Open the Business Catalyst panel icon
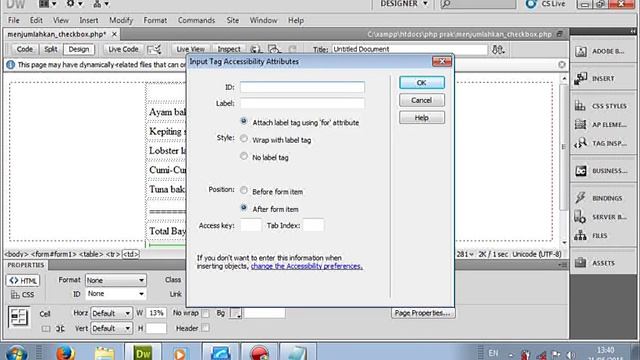 click(580, 171)
